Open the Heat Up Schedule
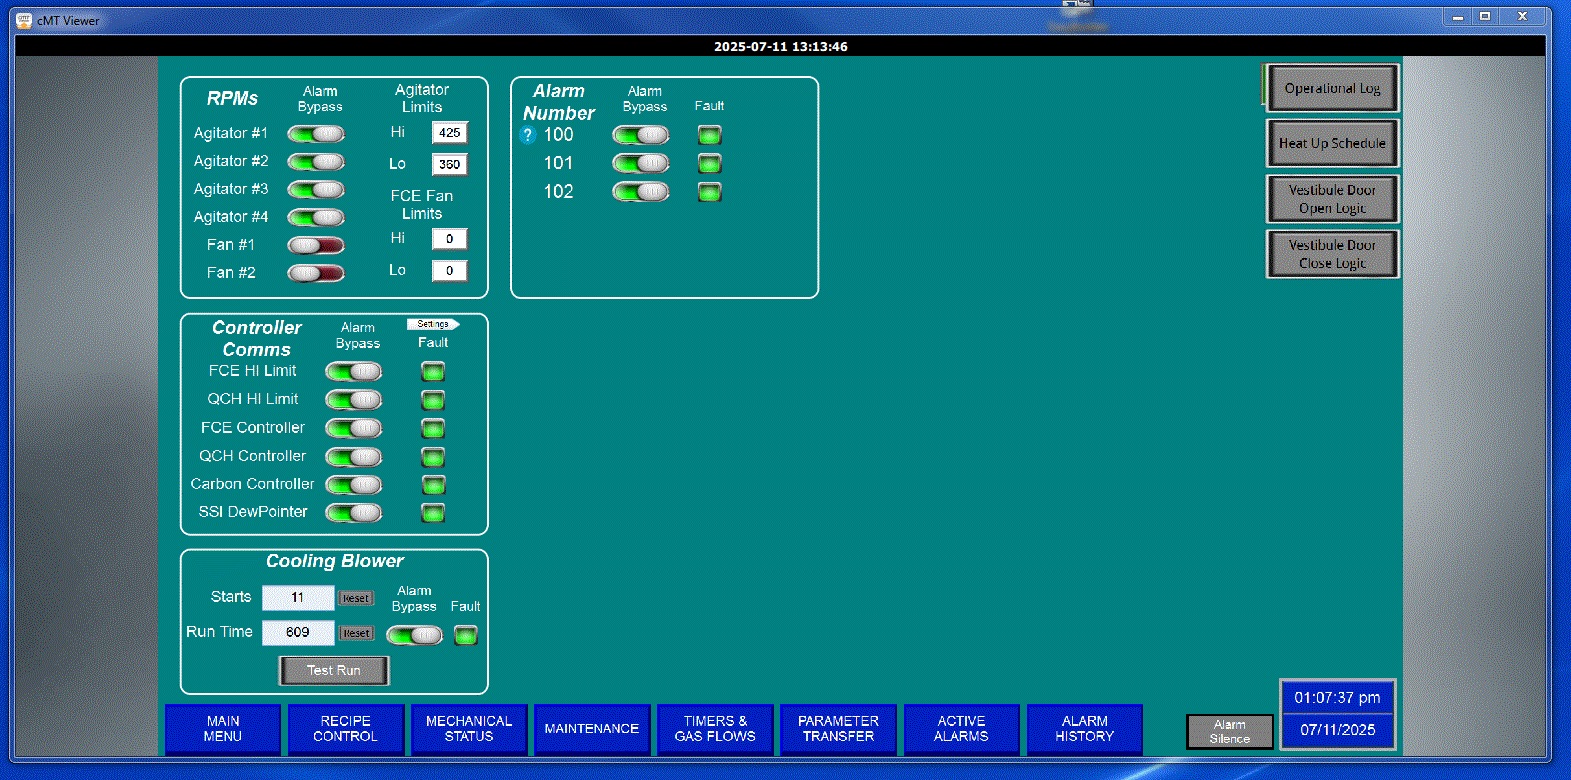Viewport: 1571px width, 780px height. (x=1332, y=143)
